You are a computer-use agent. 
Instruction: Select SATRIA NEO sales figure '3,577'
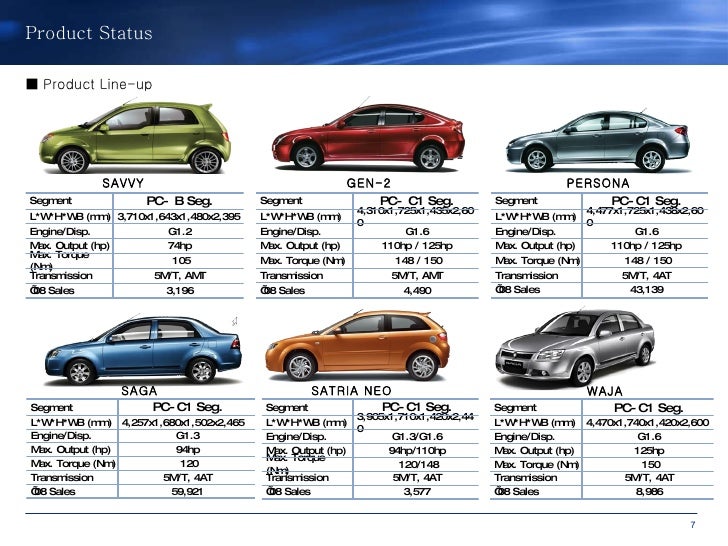417,491
